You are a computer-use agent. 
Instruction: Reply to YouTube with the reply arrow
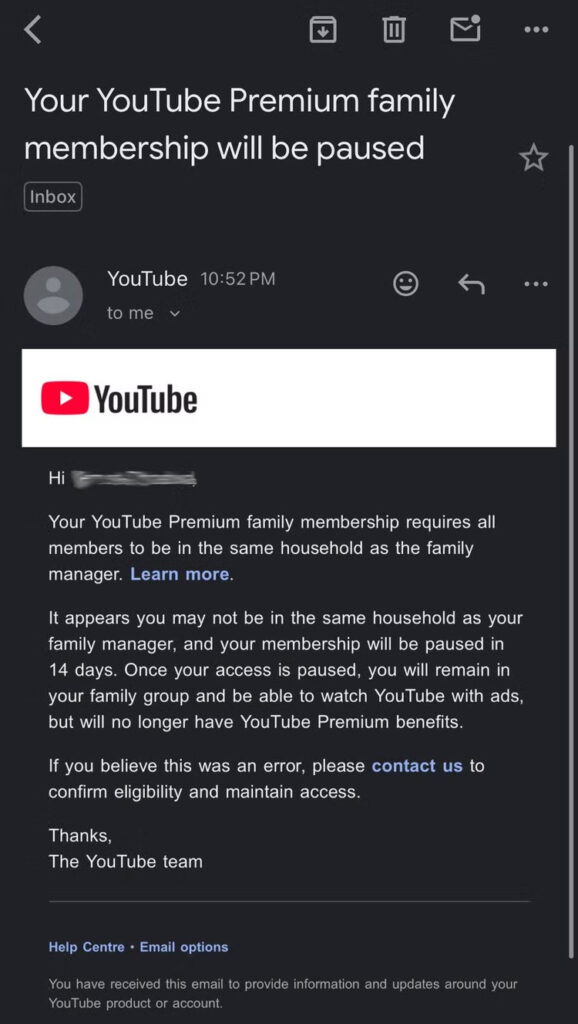(x=470, y=283)
